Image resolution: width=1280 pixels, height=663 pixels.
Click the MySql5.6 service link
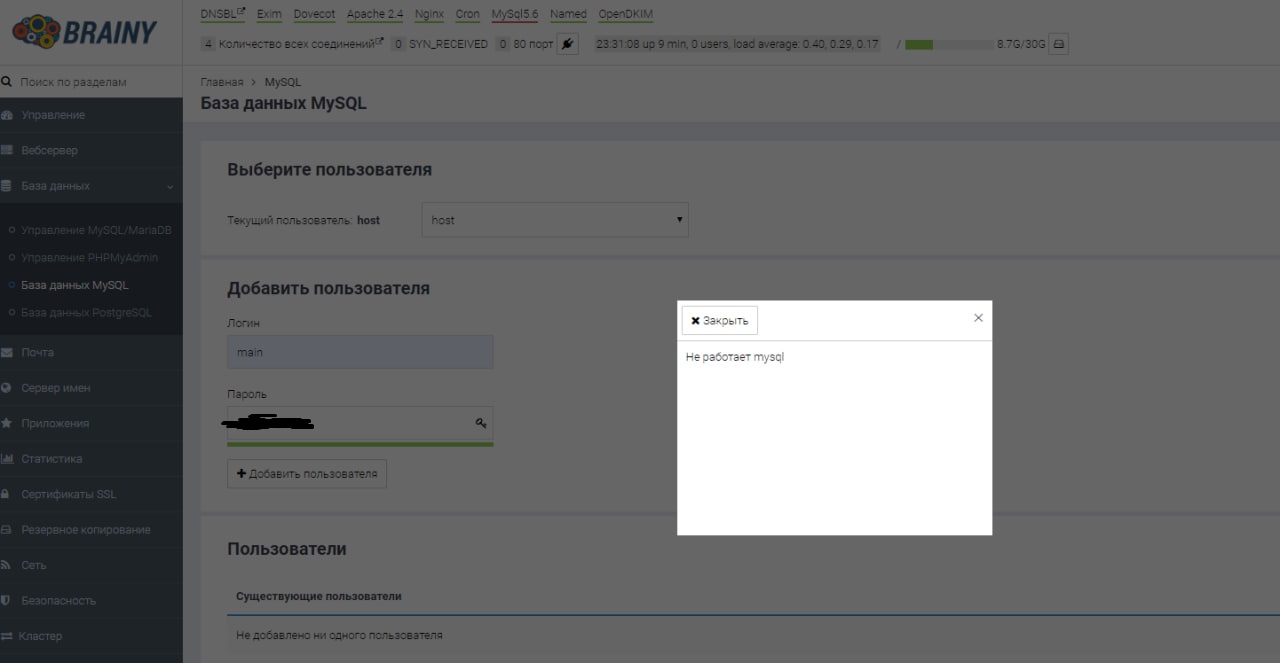tap(514, 14)
